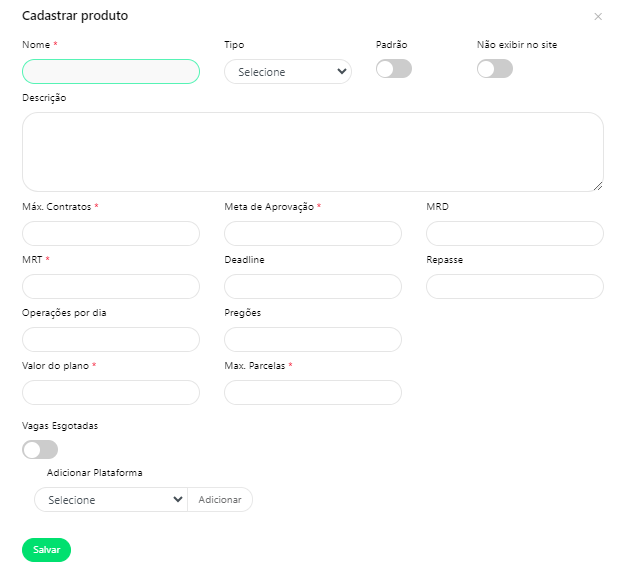Select the Valor do plano field

tap(111, 393)
